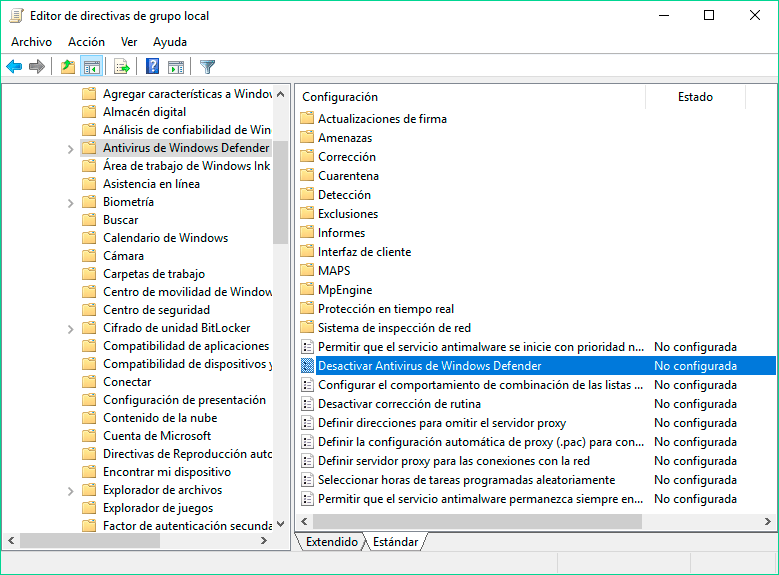This screenshot has height=575, width=779.
Task: Toggle the show/hide action pane icon
Action: [x=176, y=67]
